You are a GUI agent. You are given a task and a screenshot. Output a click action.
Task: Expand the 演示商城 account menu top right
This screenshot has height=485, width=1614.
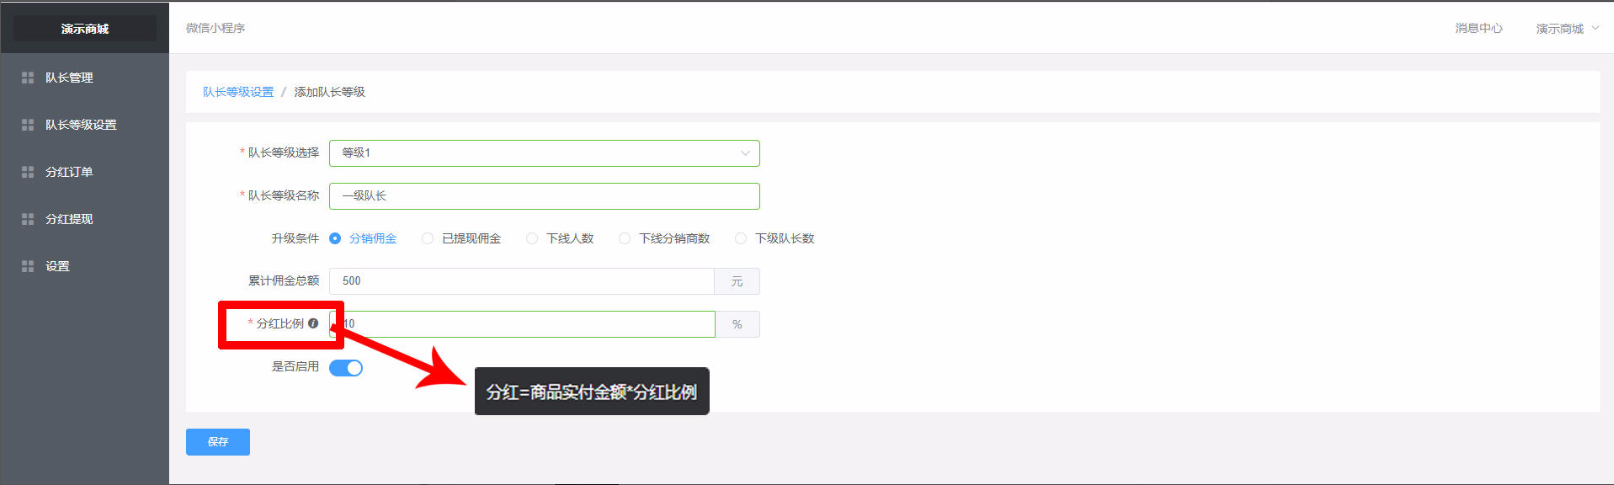1567,28
